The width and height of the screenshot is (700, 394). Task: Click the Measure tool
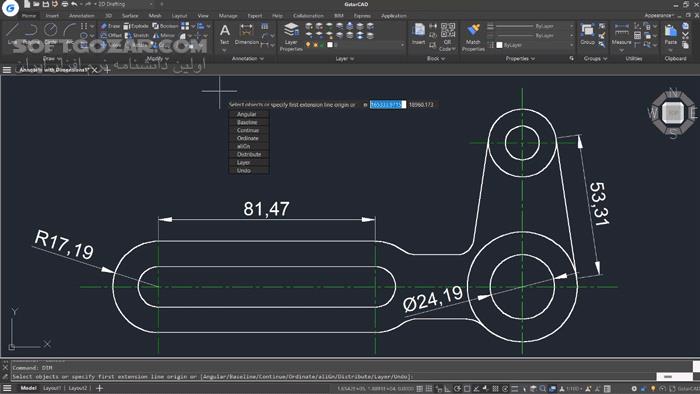click(x=621, y=34)
